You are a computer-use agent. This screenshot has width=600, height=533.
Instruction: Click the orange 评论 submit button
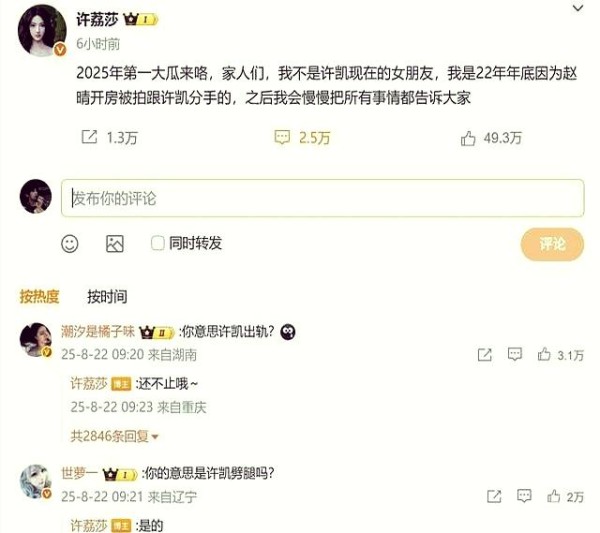(552, 244)
